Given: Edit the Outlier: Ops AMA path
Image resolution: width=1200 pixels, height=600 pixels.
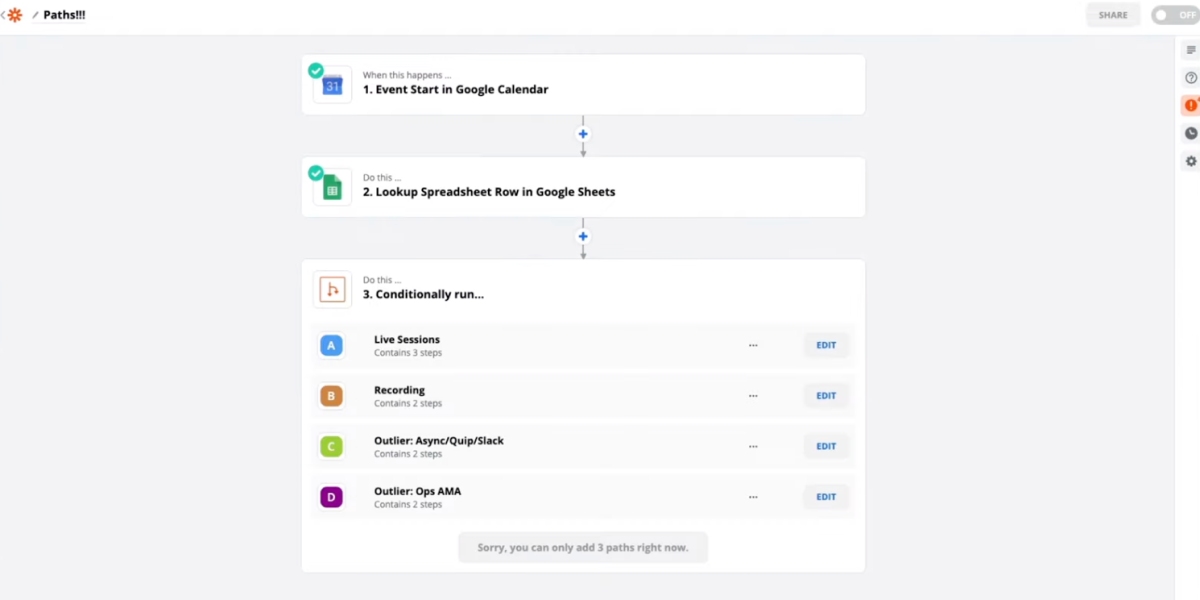Looking at the screenshot, I should click(x=826, y=497).
